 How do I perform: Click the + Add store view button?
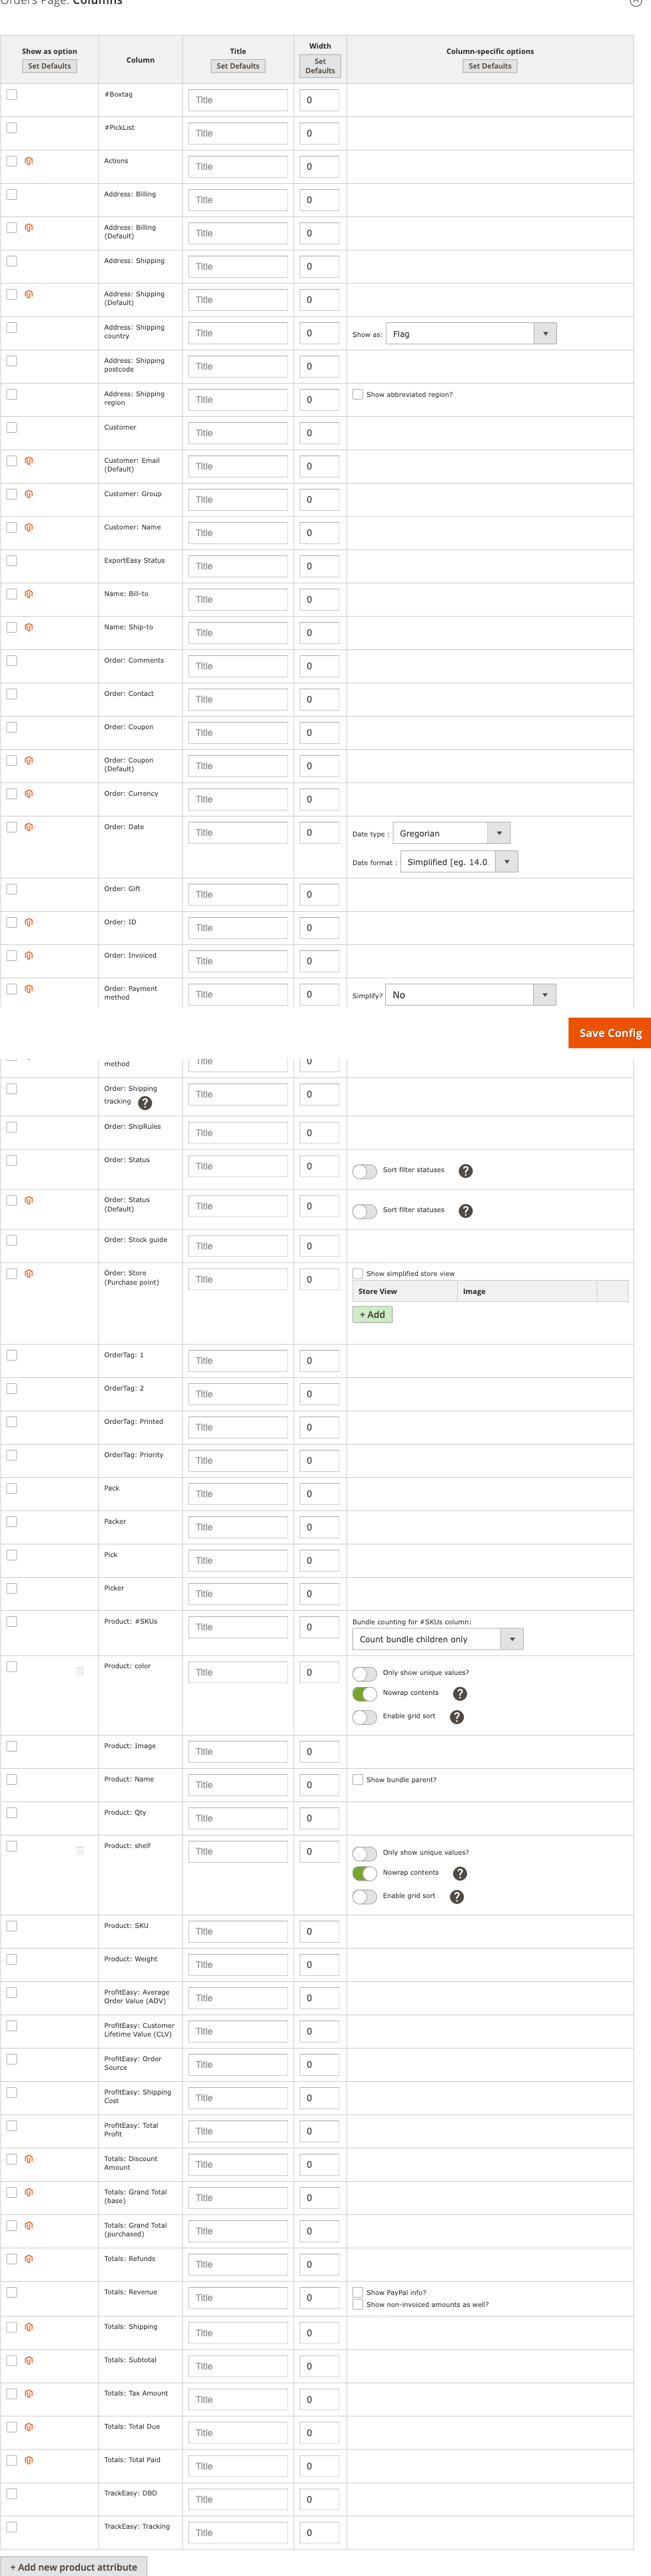372,1315
